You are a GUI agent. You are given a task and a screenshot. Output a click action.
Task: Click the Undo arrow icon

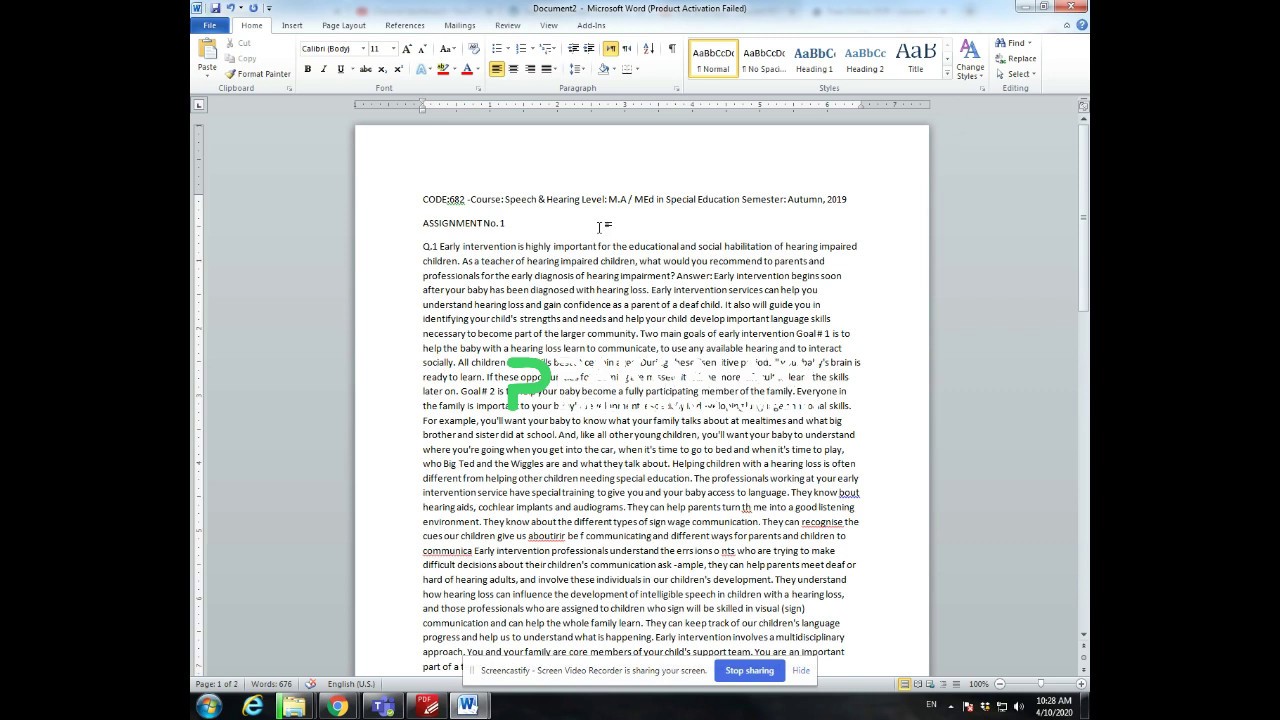pyautogui.click(x=230, y=8)
